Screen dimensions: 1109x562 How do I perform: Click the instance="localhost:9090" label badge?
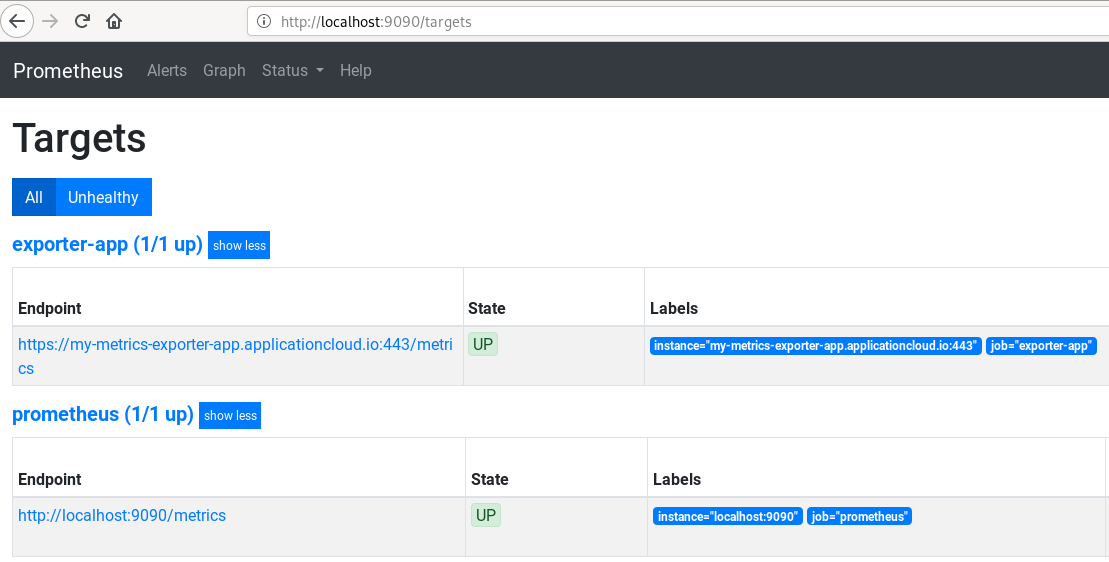728,517
